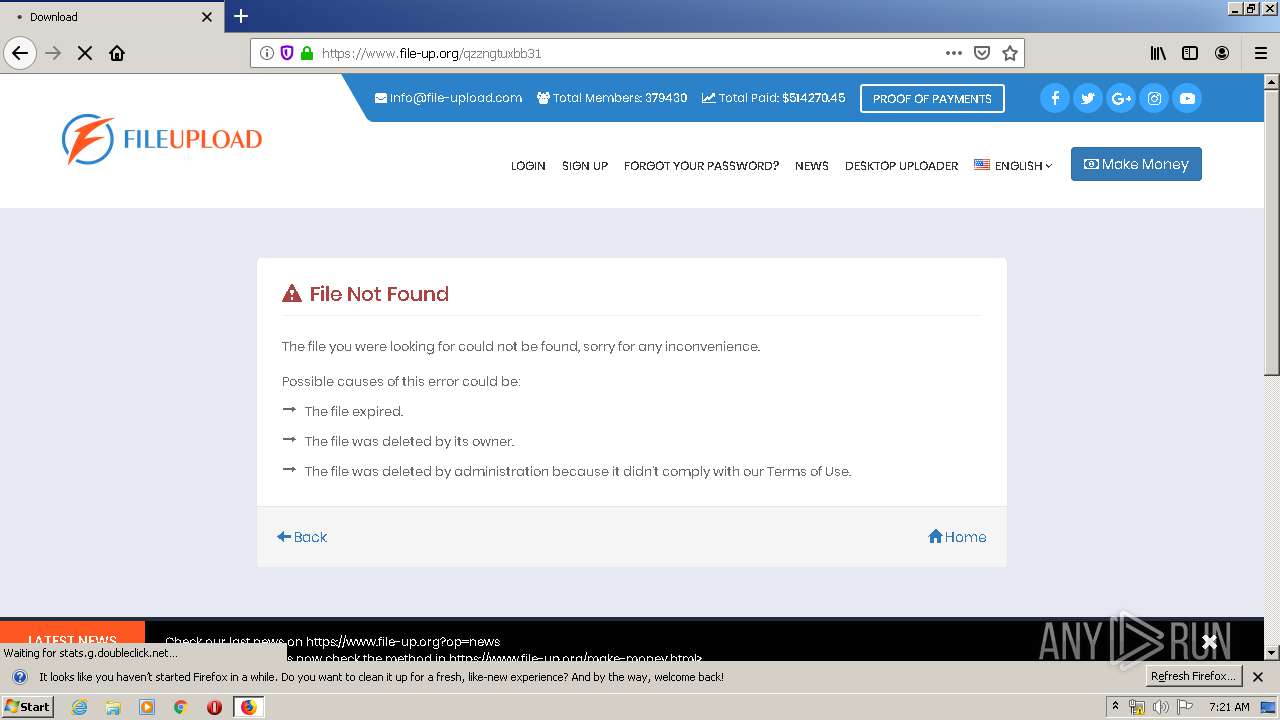Open tracking protection shield icon
1280x720 pixels.
[287, 53]
